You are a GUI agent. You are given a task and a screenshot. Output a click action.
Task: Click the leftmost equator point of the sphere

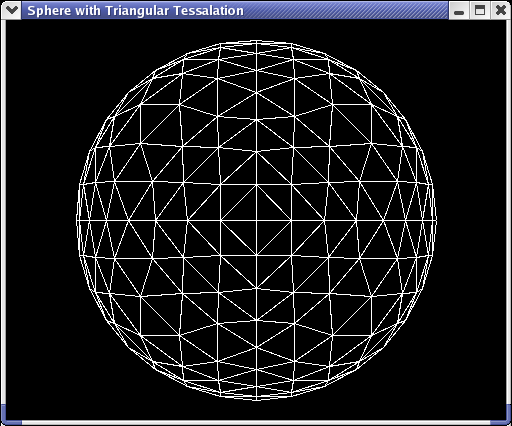77,220
